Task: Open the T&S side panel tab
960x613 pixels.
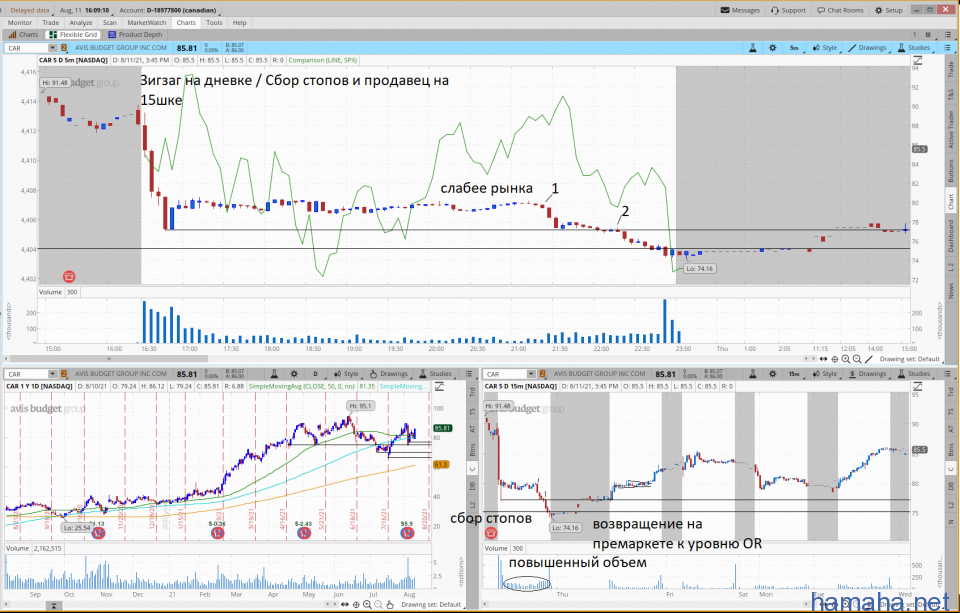Action: (951, 95)
